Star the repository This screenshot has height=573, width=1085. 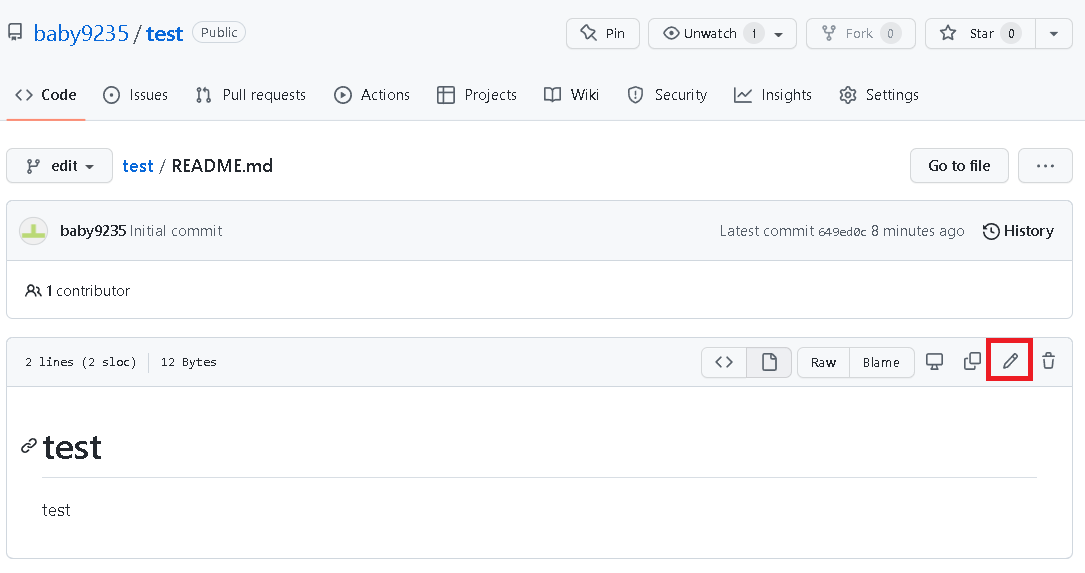point(981,33)
